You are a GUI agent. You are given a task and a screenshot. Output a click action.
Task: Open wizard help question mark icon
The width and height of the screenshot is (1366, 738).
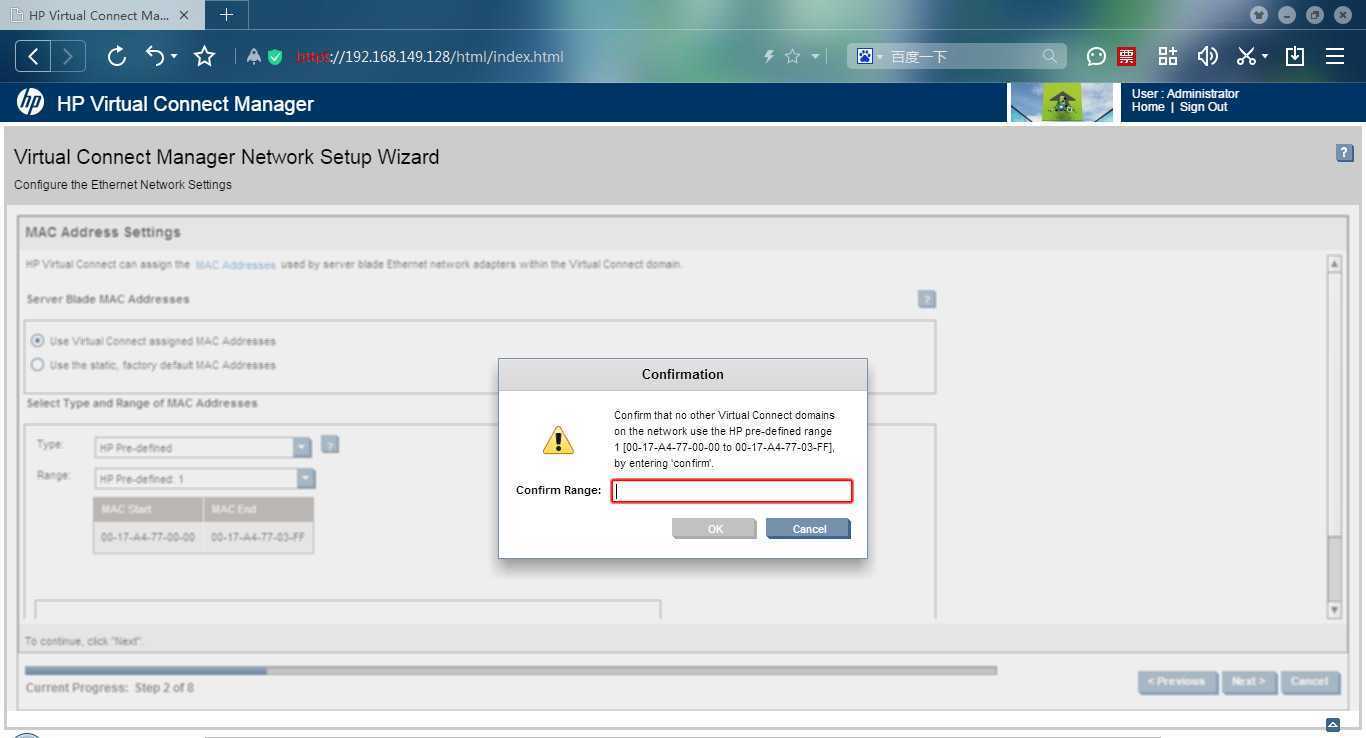click(1344, 153)
